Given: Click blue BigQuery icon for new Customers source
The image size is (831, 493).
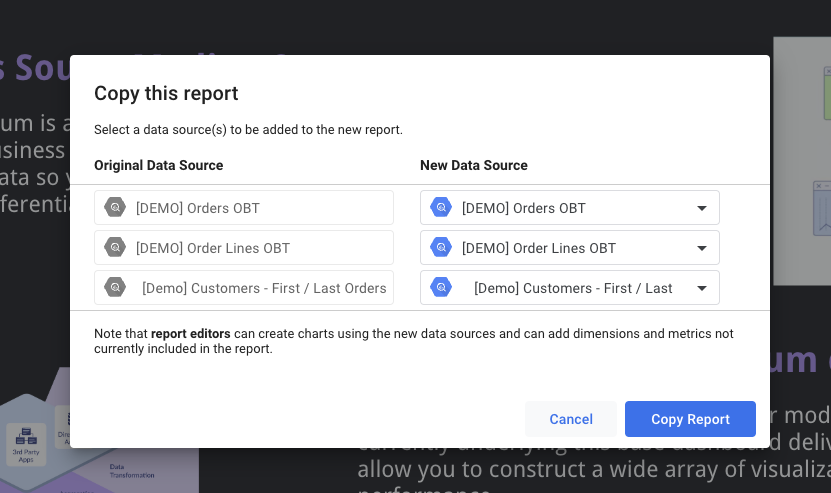Looking at the screenshot, I should point(441,287).
